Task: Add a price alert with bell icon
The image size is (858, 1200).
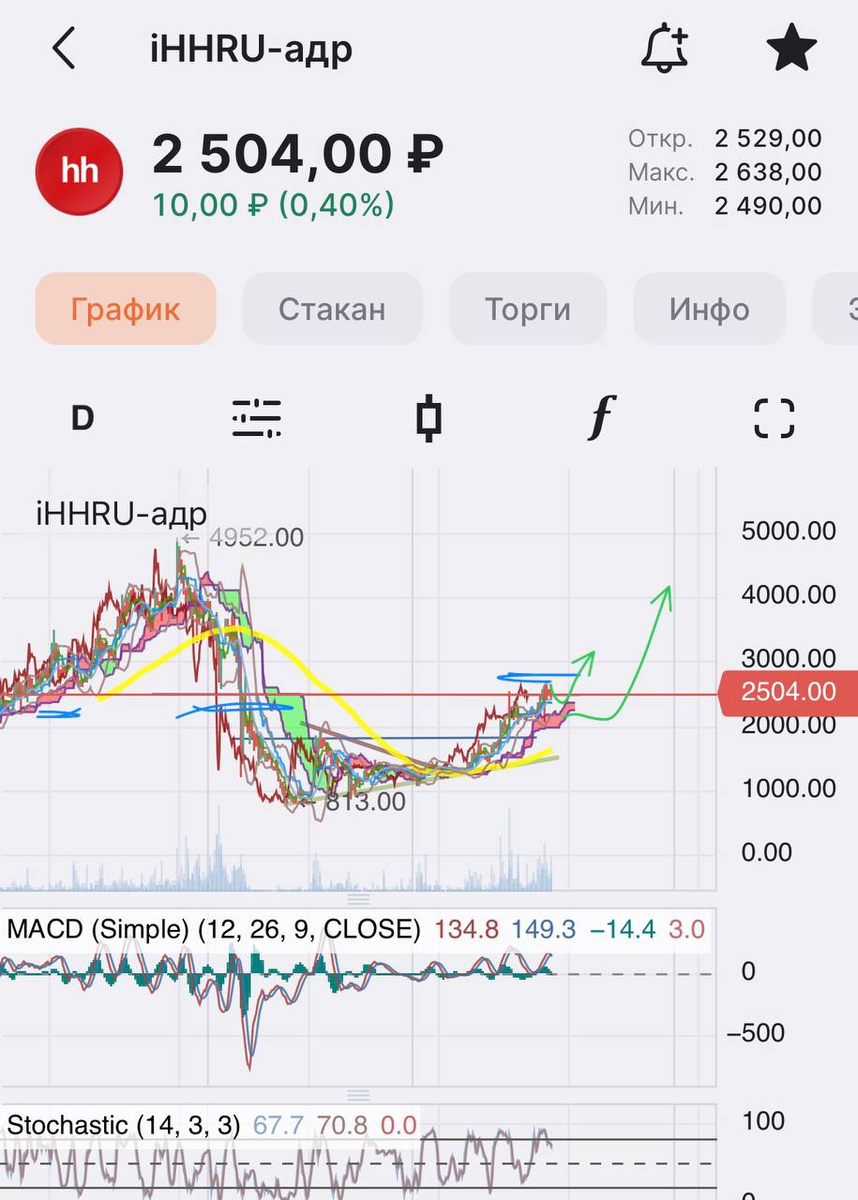Action: point(665,47)
